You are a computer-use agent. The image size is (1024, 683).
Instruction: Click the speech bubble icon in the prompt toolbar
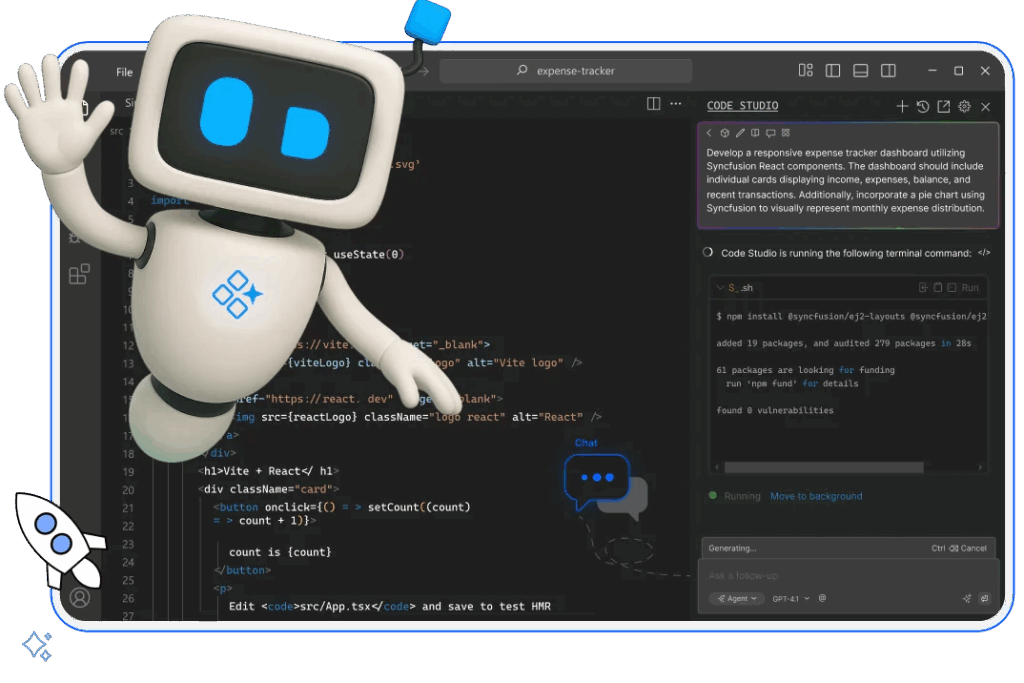771,133
